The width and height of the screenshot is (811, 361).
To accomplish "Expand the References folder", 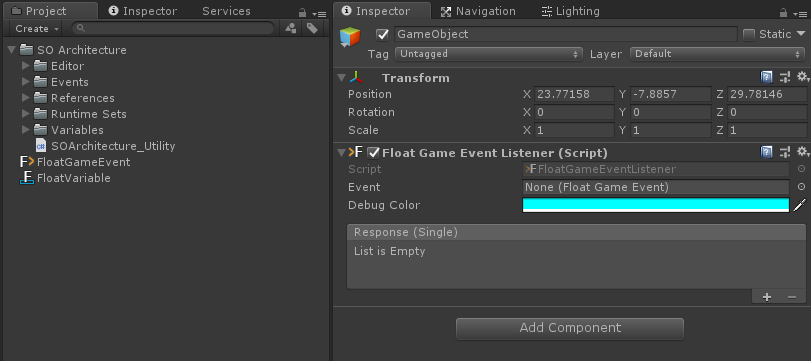I will (25, 98).
